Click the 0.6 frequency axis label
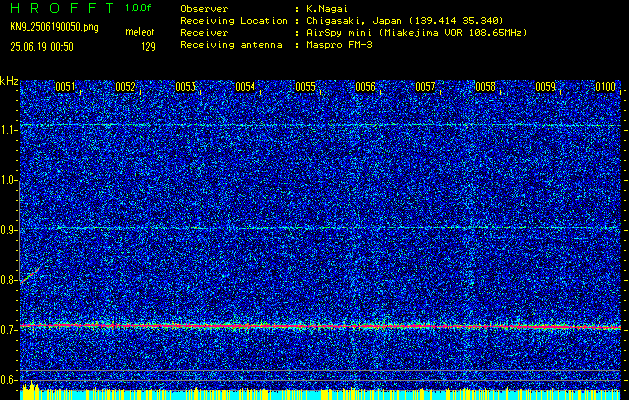This screenshot has width=629, height=400. tap(8, 380)
